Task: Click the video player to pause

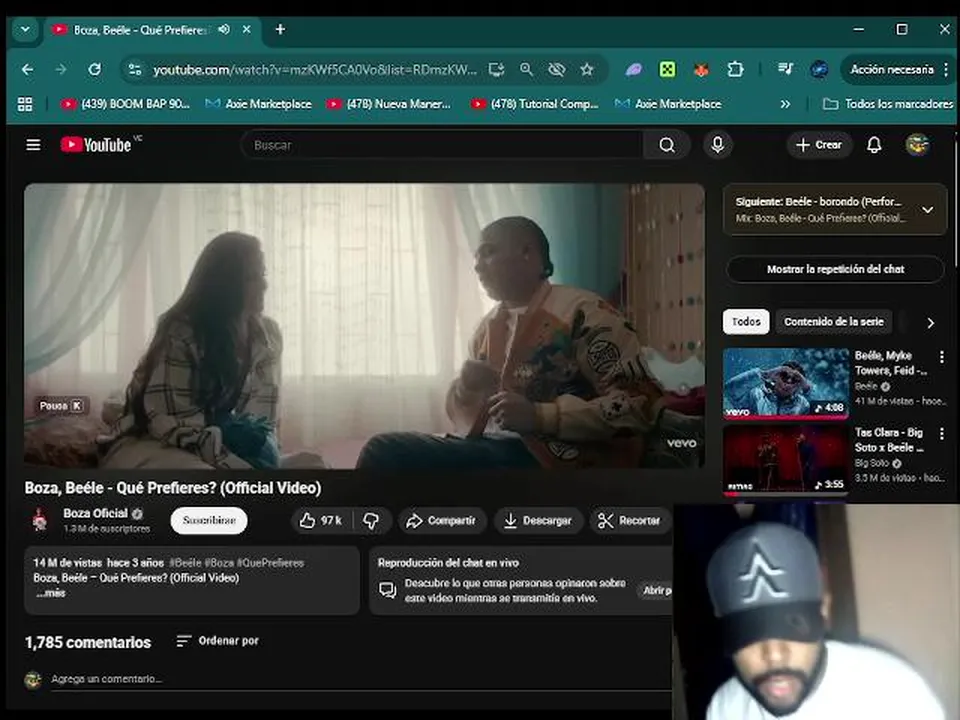Action: coord(364,326)
